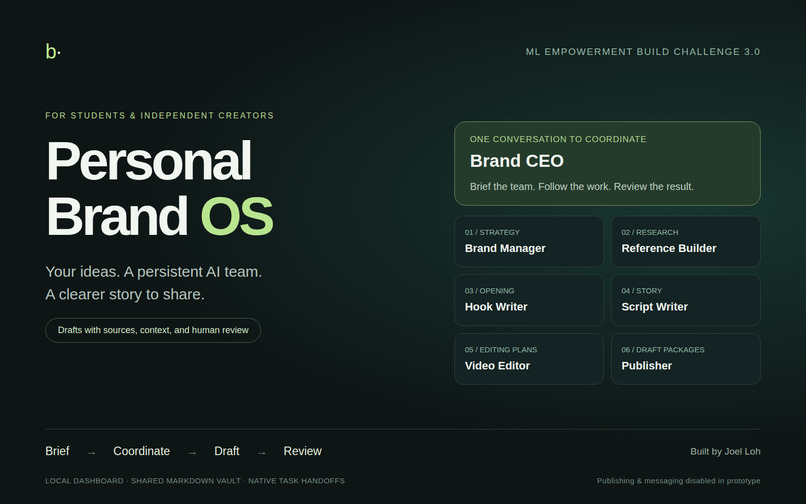Click the 'Drafts with sources, context, and human review' pill
Screen dimensions: 806x504
(153, 330)
